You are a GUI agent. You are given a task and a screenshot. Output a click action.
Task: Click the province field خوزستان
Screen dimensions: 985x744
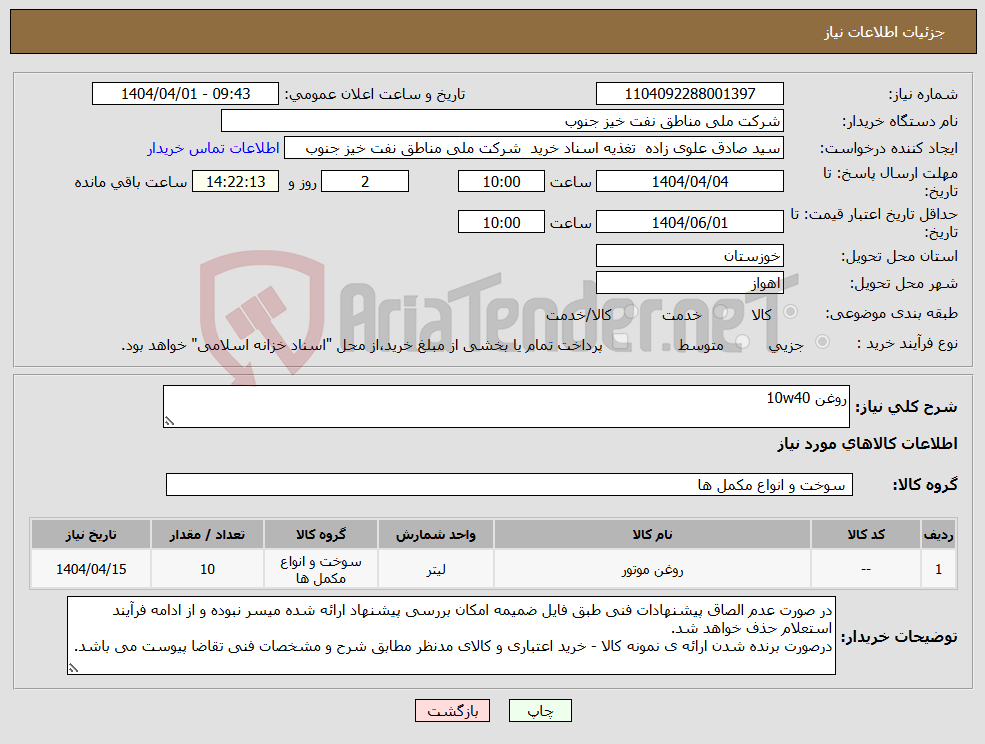(x=690, y=256)
